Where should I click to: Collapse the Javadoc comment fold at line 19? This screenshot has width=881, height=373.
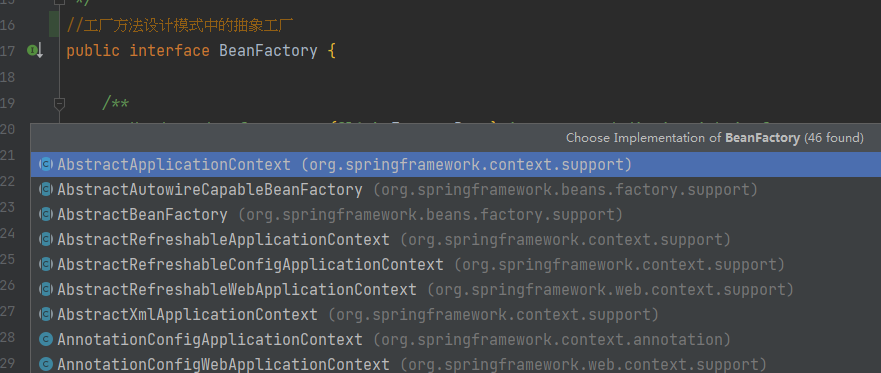(59, 103)
